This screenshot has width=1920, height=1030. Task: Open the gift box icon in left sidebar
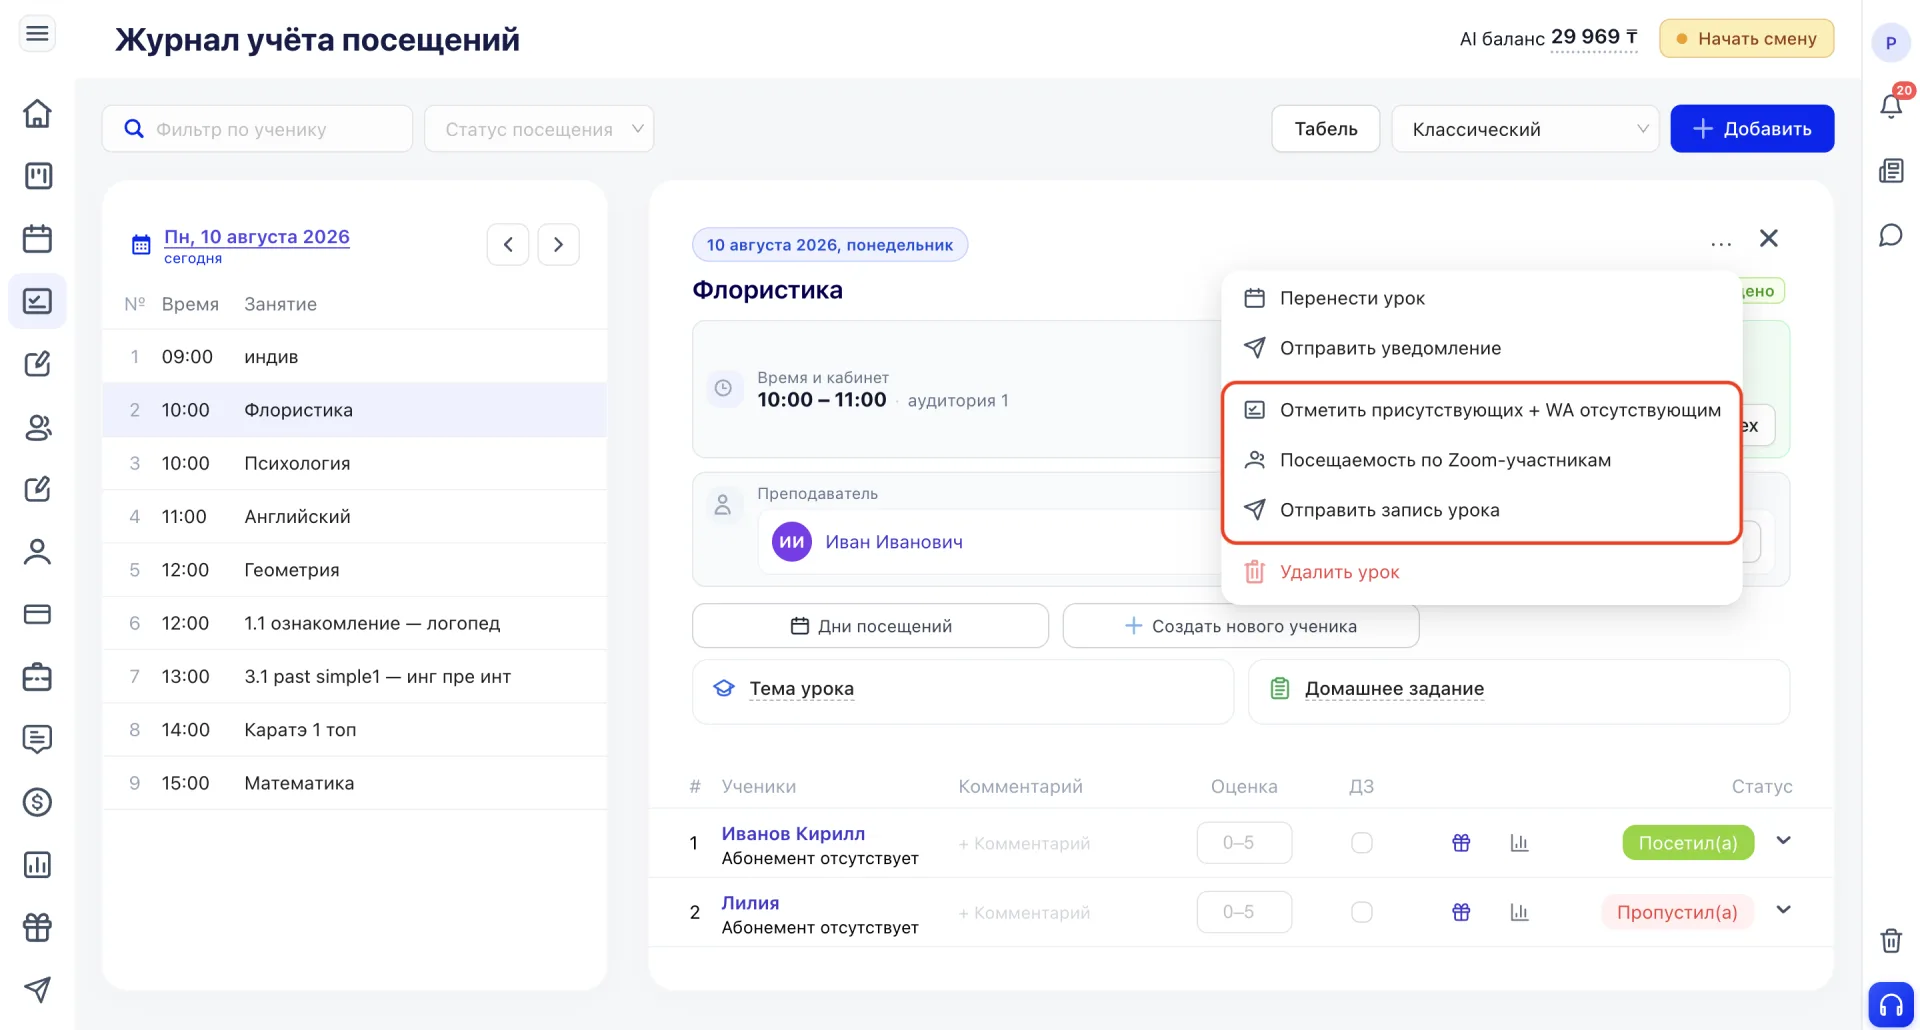[37, 927]
